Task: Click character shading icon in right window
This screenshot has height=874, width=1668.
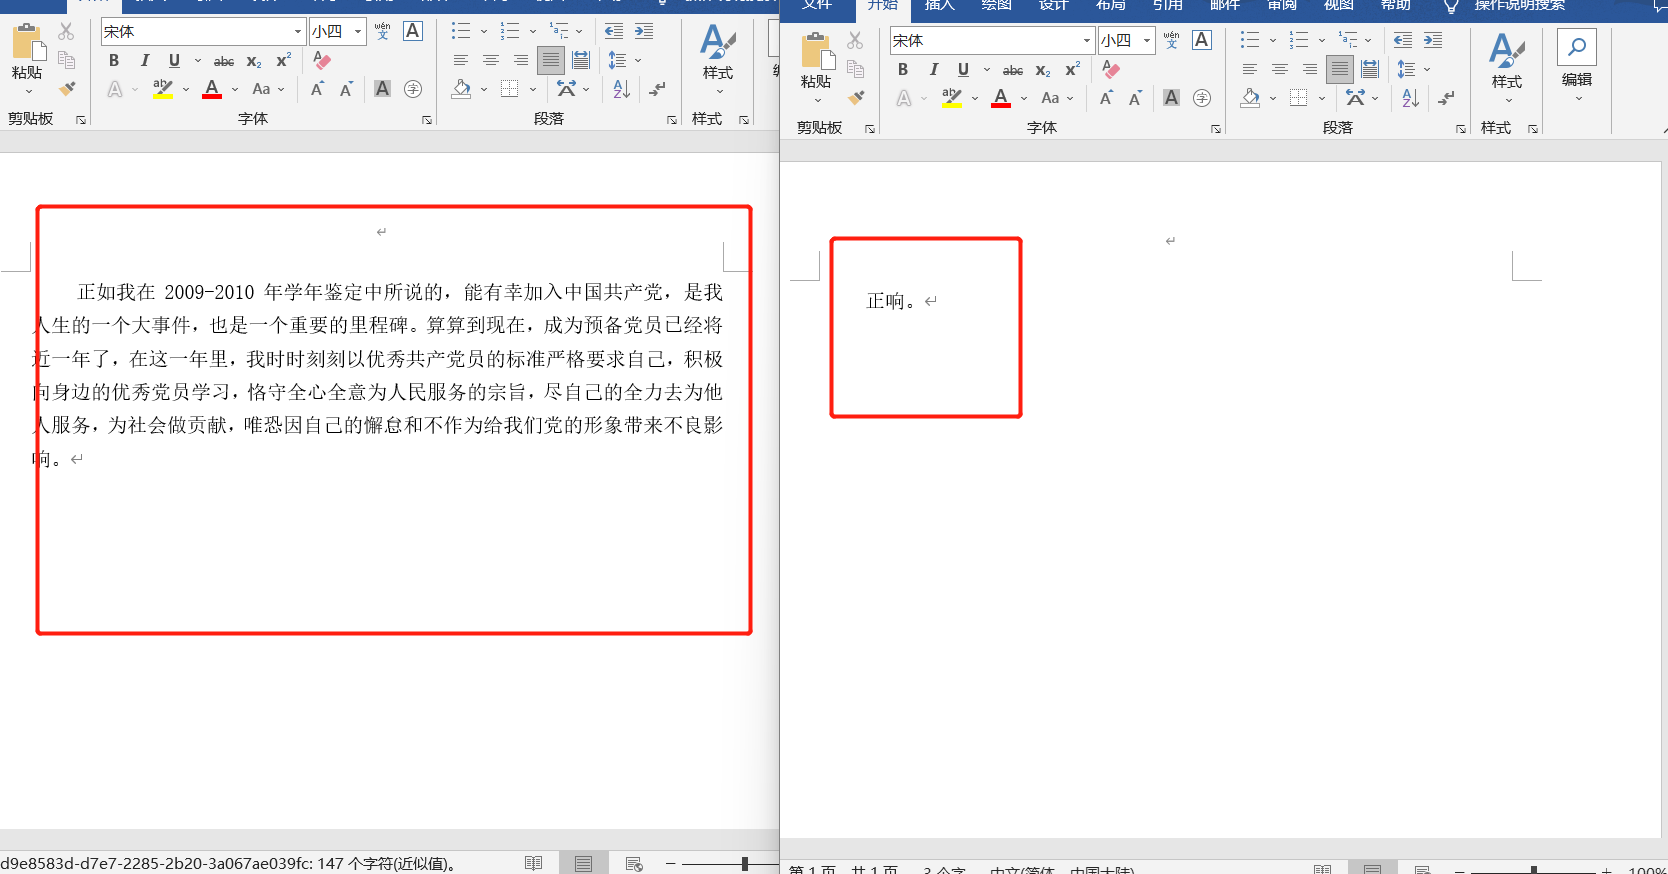Action: [x=1171, y=98]
